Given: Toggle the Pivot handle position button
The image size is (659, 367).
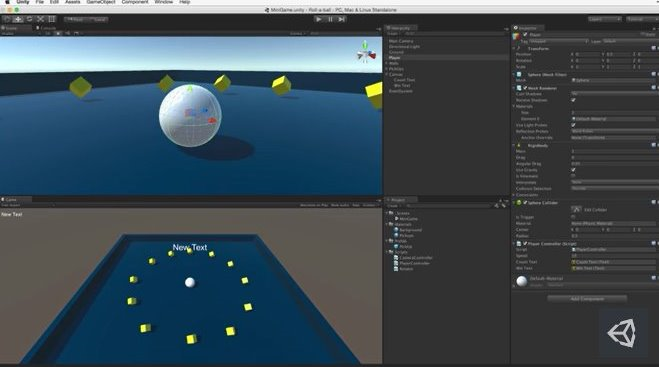Looking at the screenshot, I should pos(75,19).
